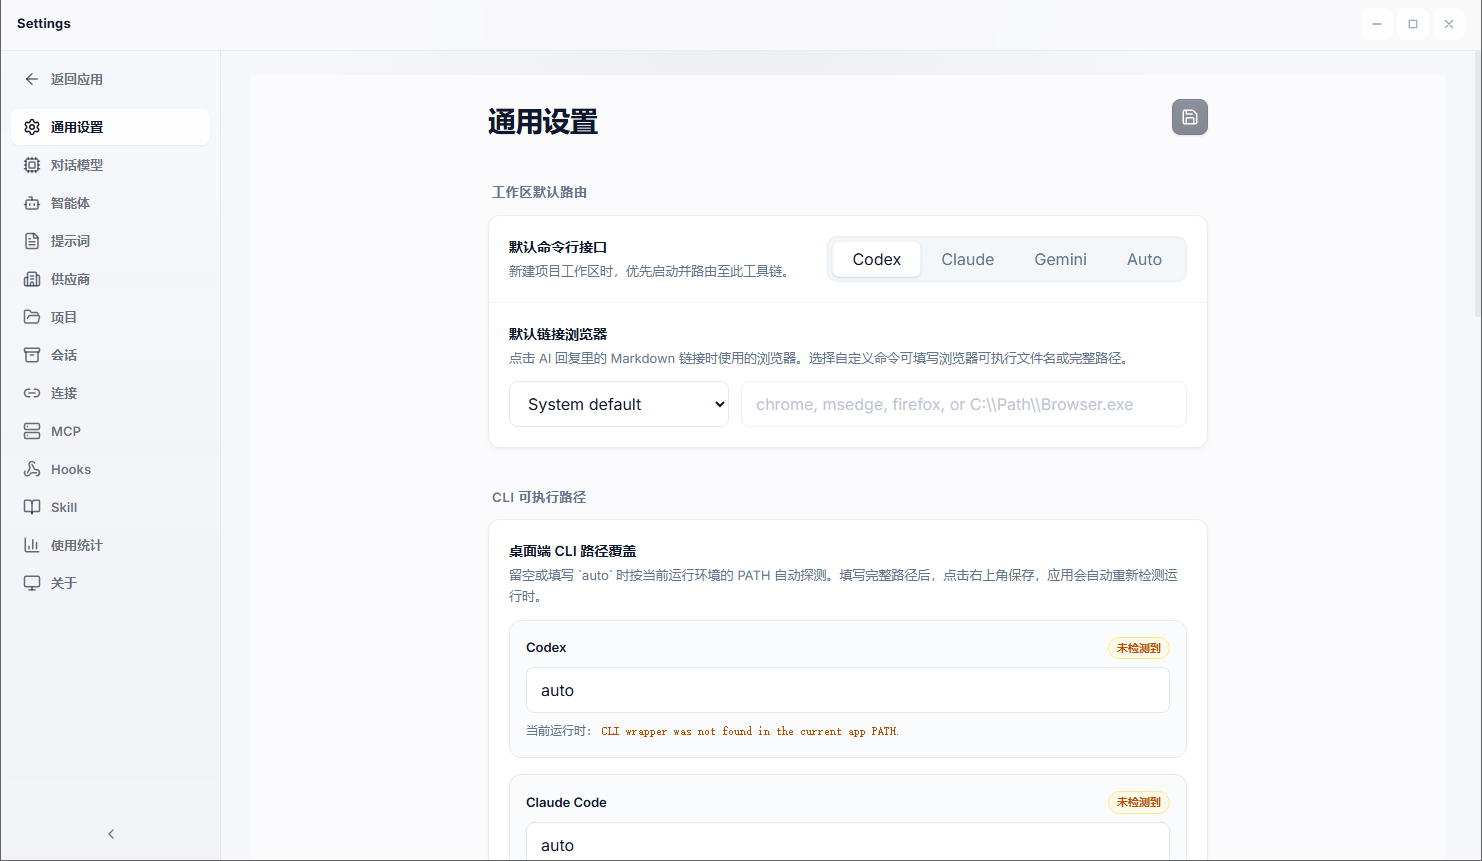Close the Settings window
The height and width of the screenshot is (861, 1482).
[1449, 24]
